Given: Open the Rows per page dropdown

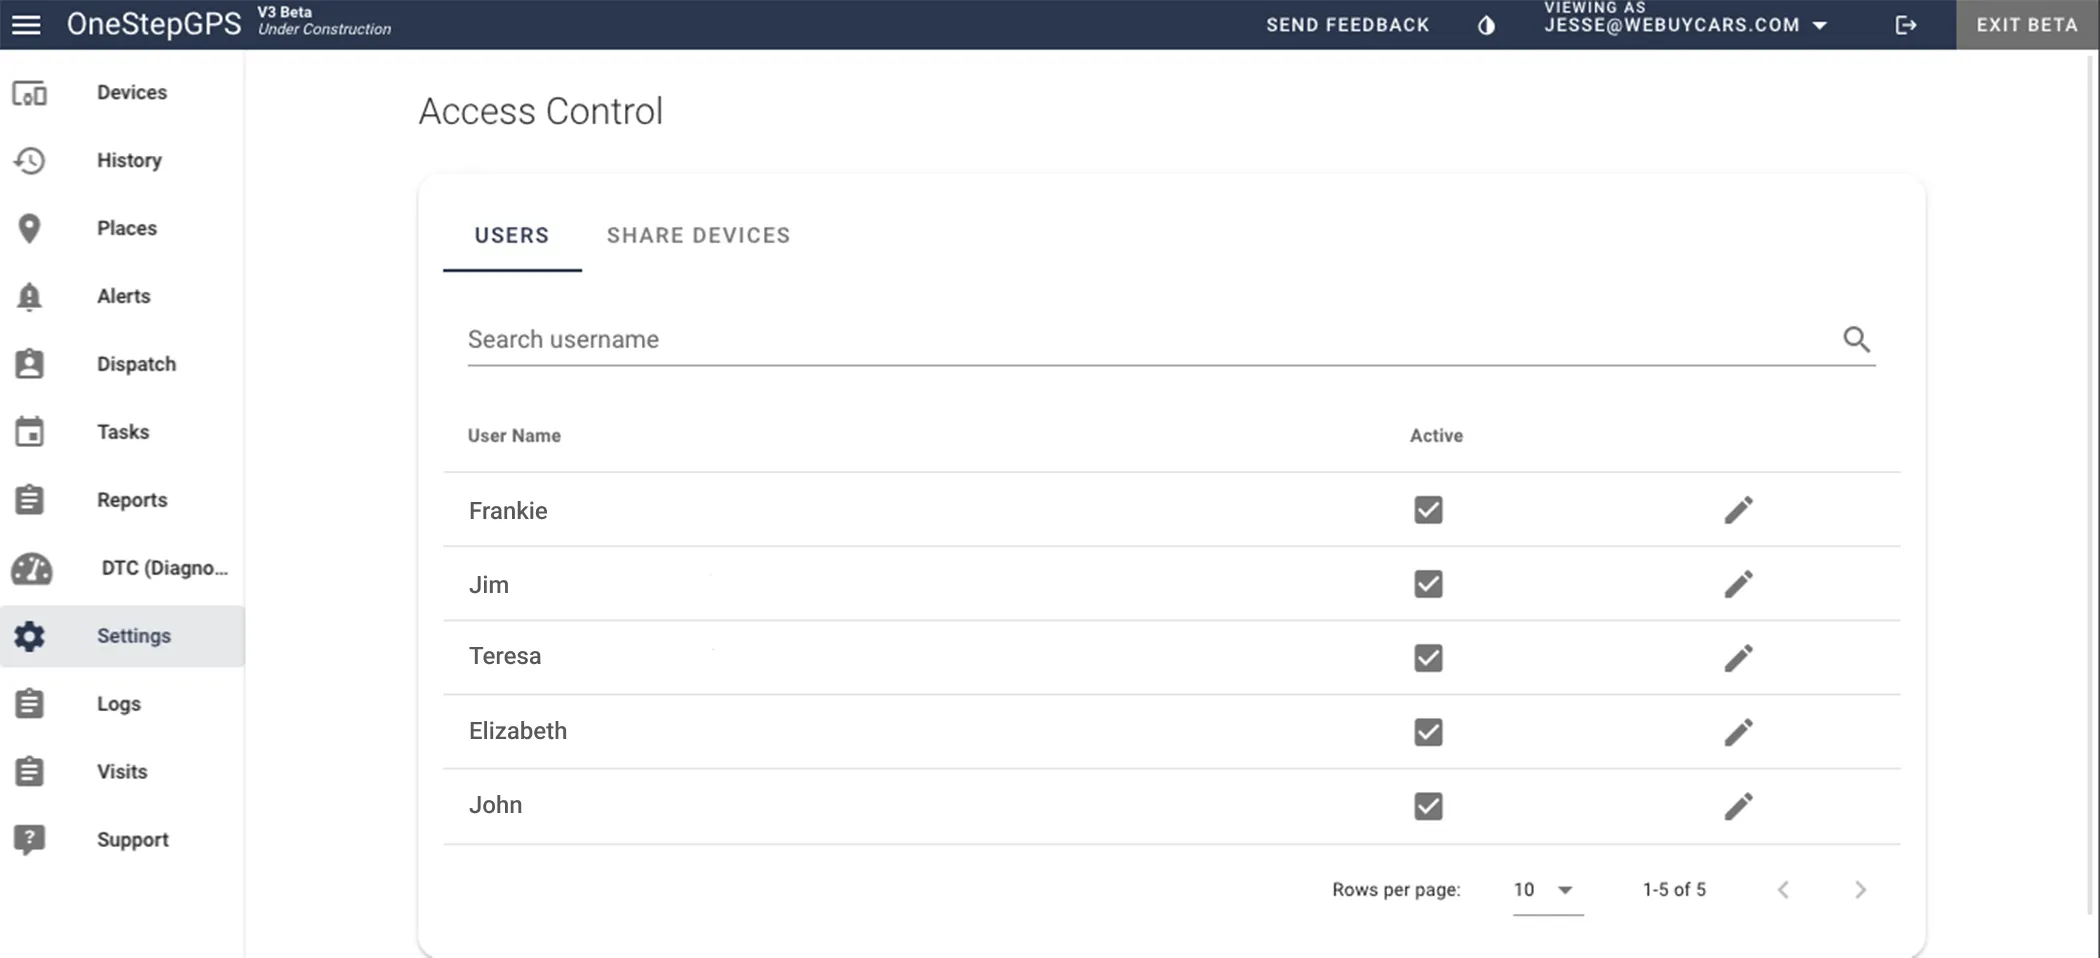Looking at the screenshot, I should [x=1547, y=889].
